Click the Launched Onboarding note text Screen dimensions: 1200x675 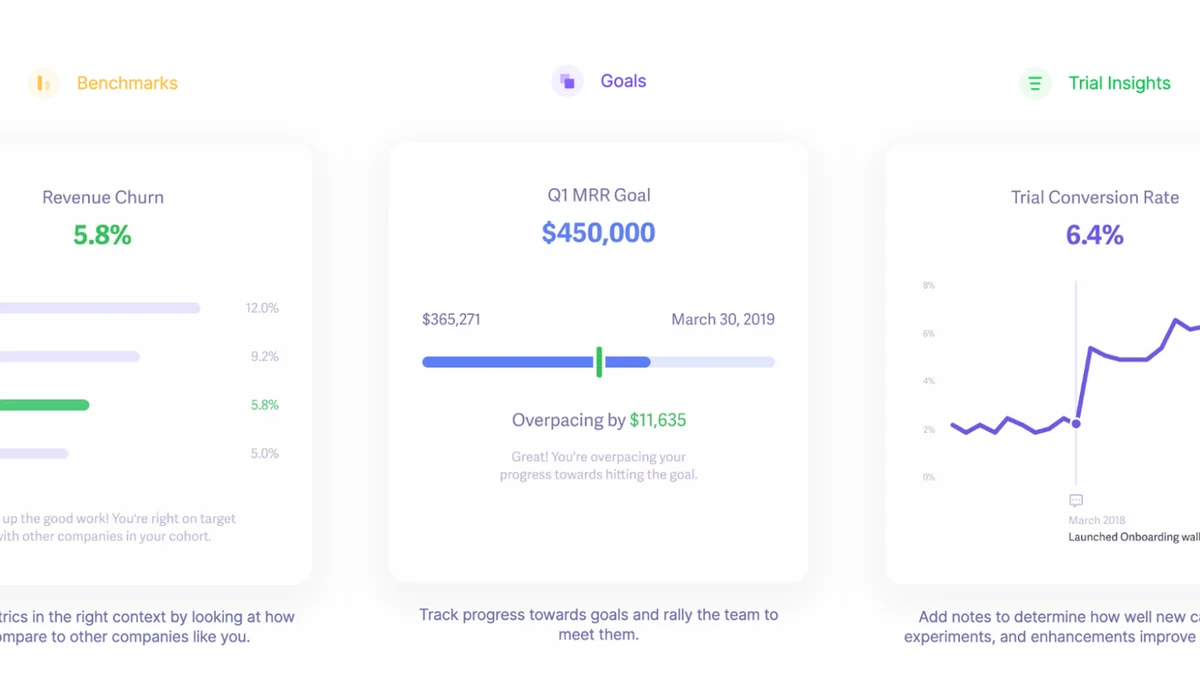(1134, 537)
